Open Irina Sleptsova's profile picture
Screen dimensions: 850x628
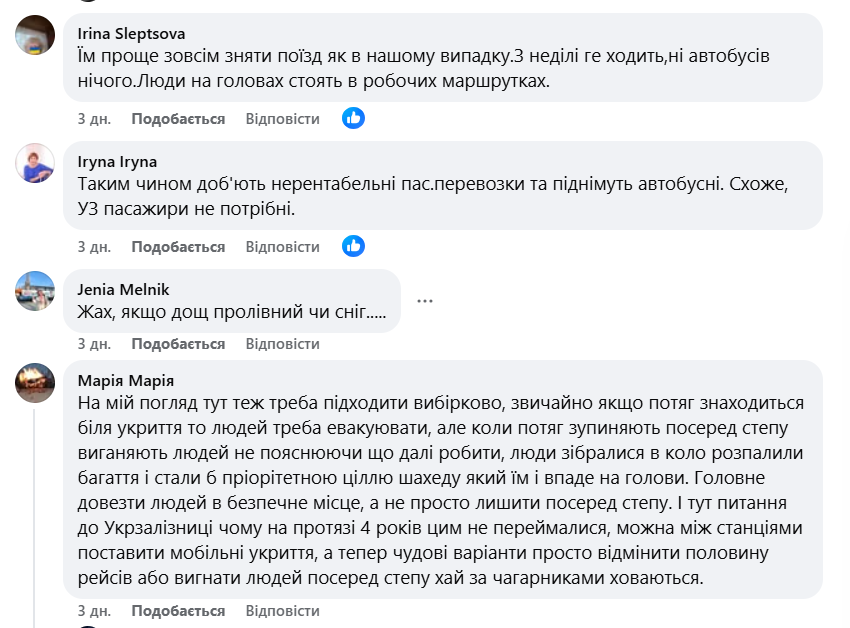click(35, 35)
